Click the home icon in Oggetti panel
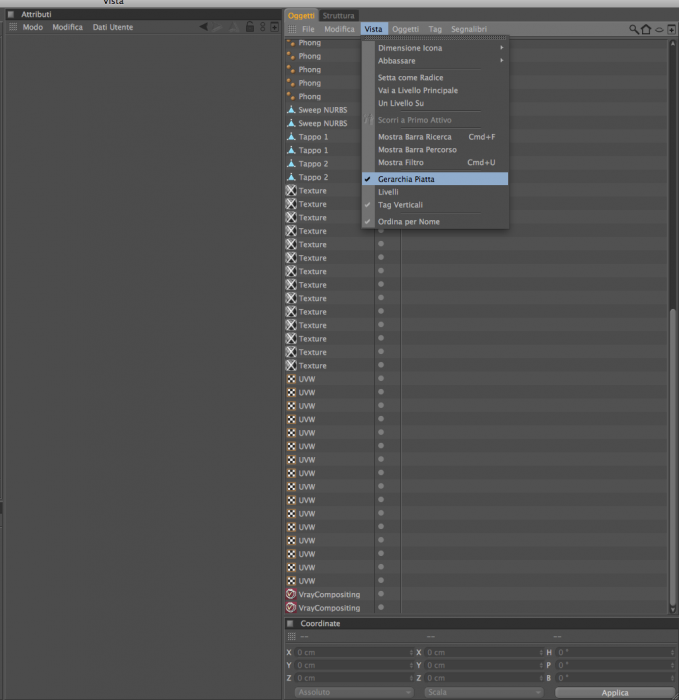 646,29
